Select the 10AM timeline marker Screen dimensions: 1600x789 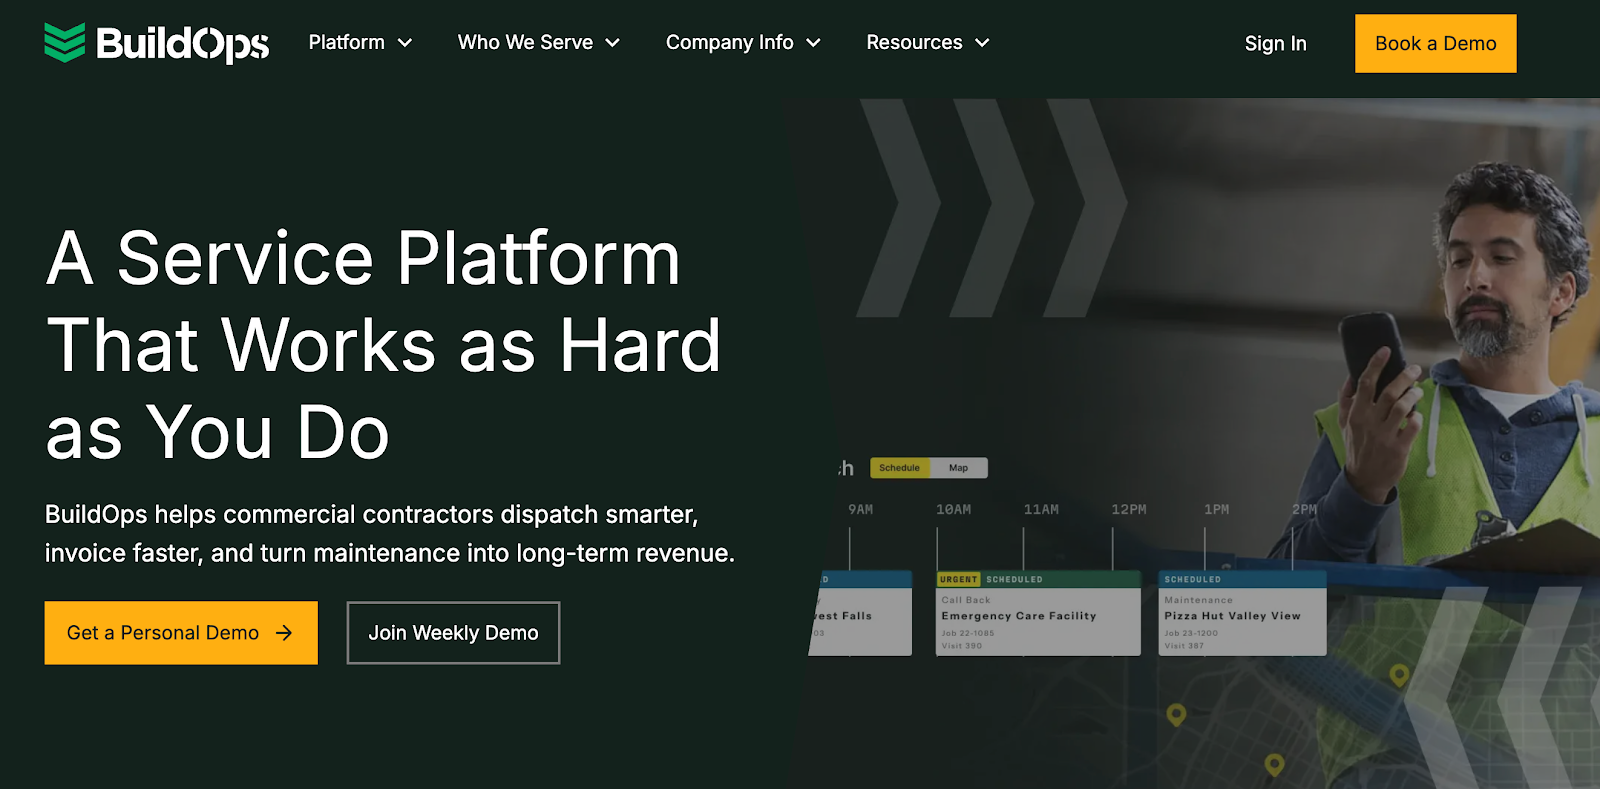coord(953,510)
